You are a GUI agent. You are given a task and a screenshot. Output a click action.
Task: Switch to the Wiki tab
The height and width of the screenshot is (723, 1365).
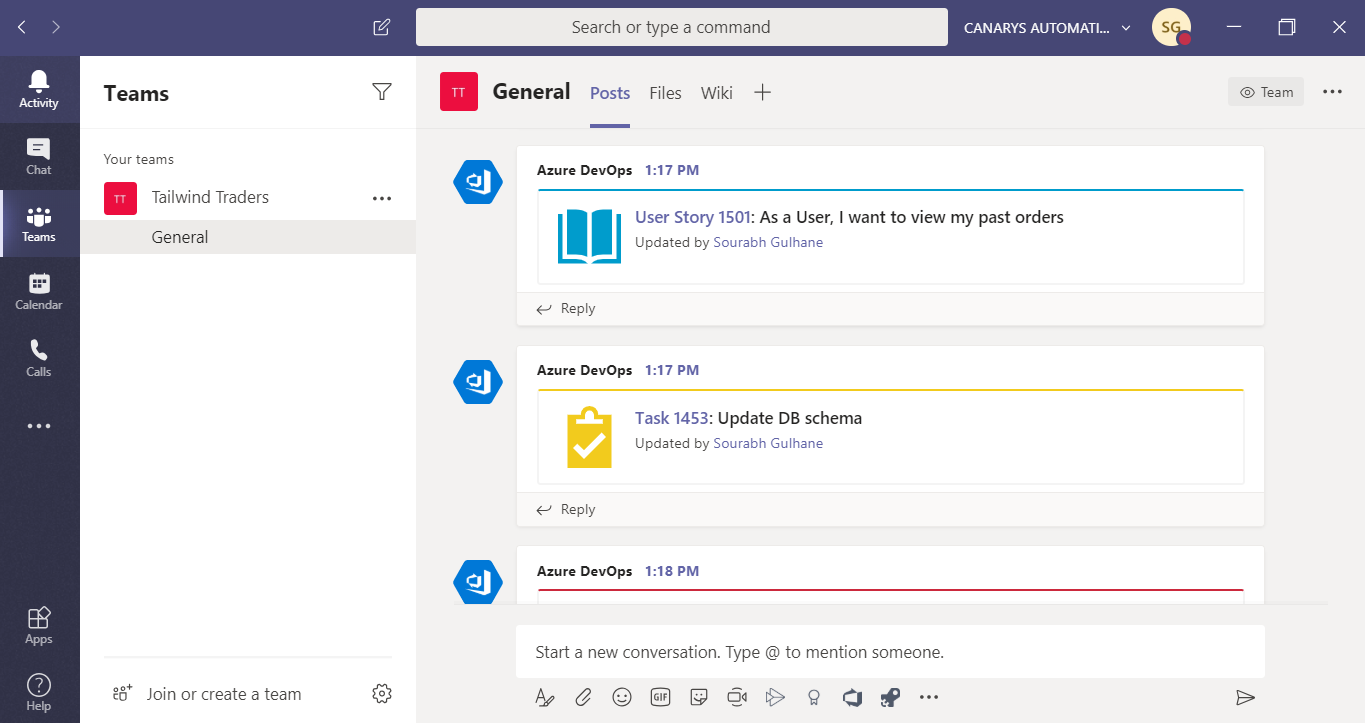pos(716,93)
